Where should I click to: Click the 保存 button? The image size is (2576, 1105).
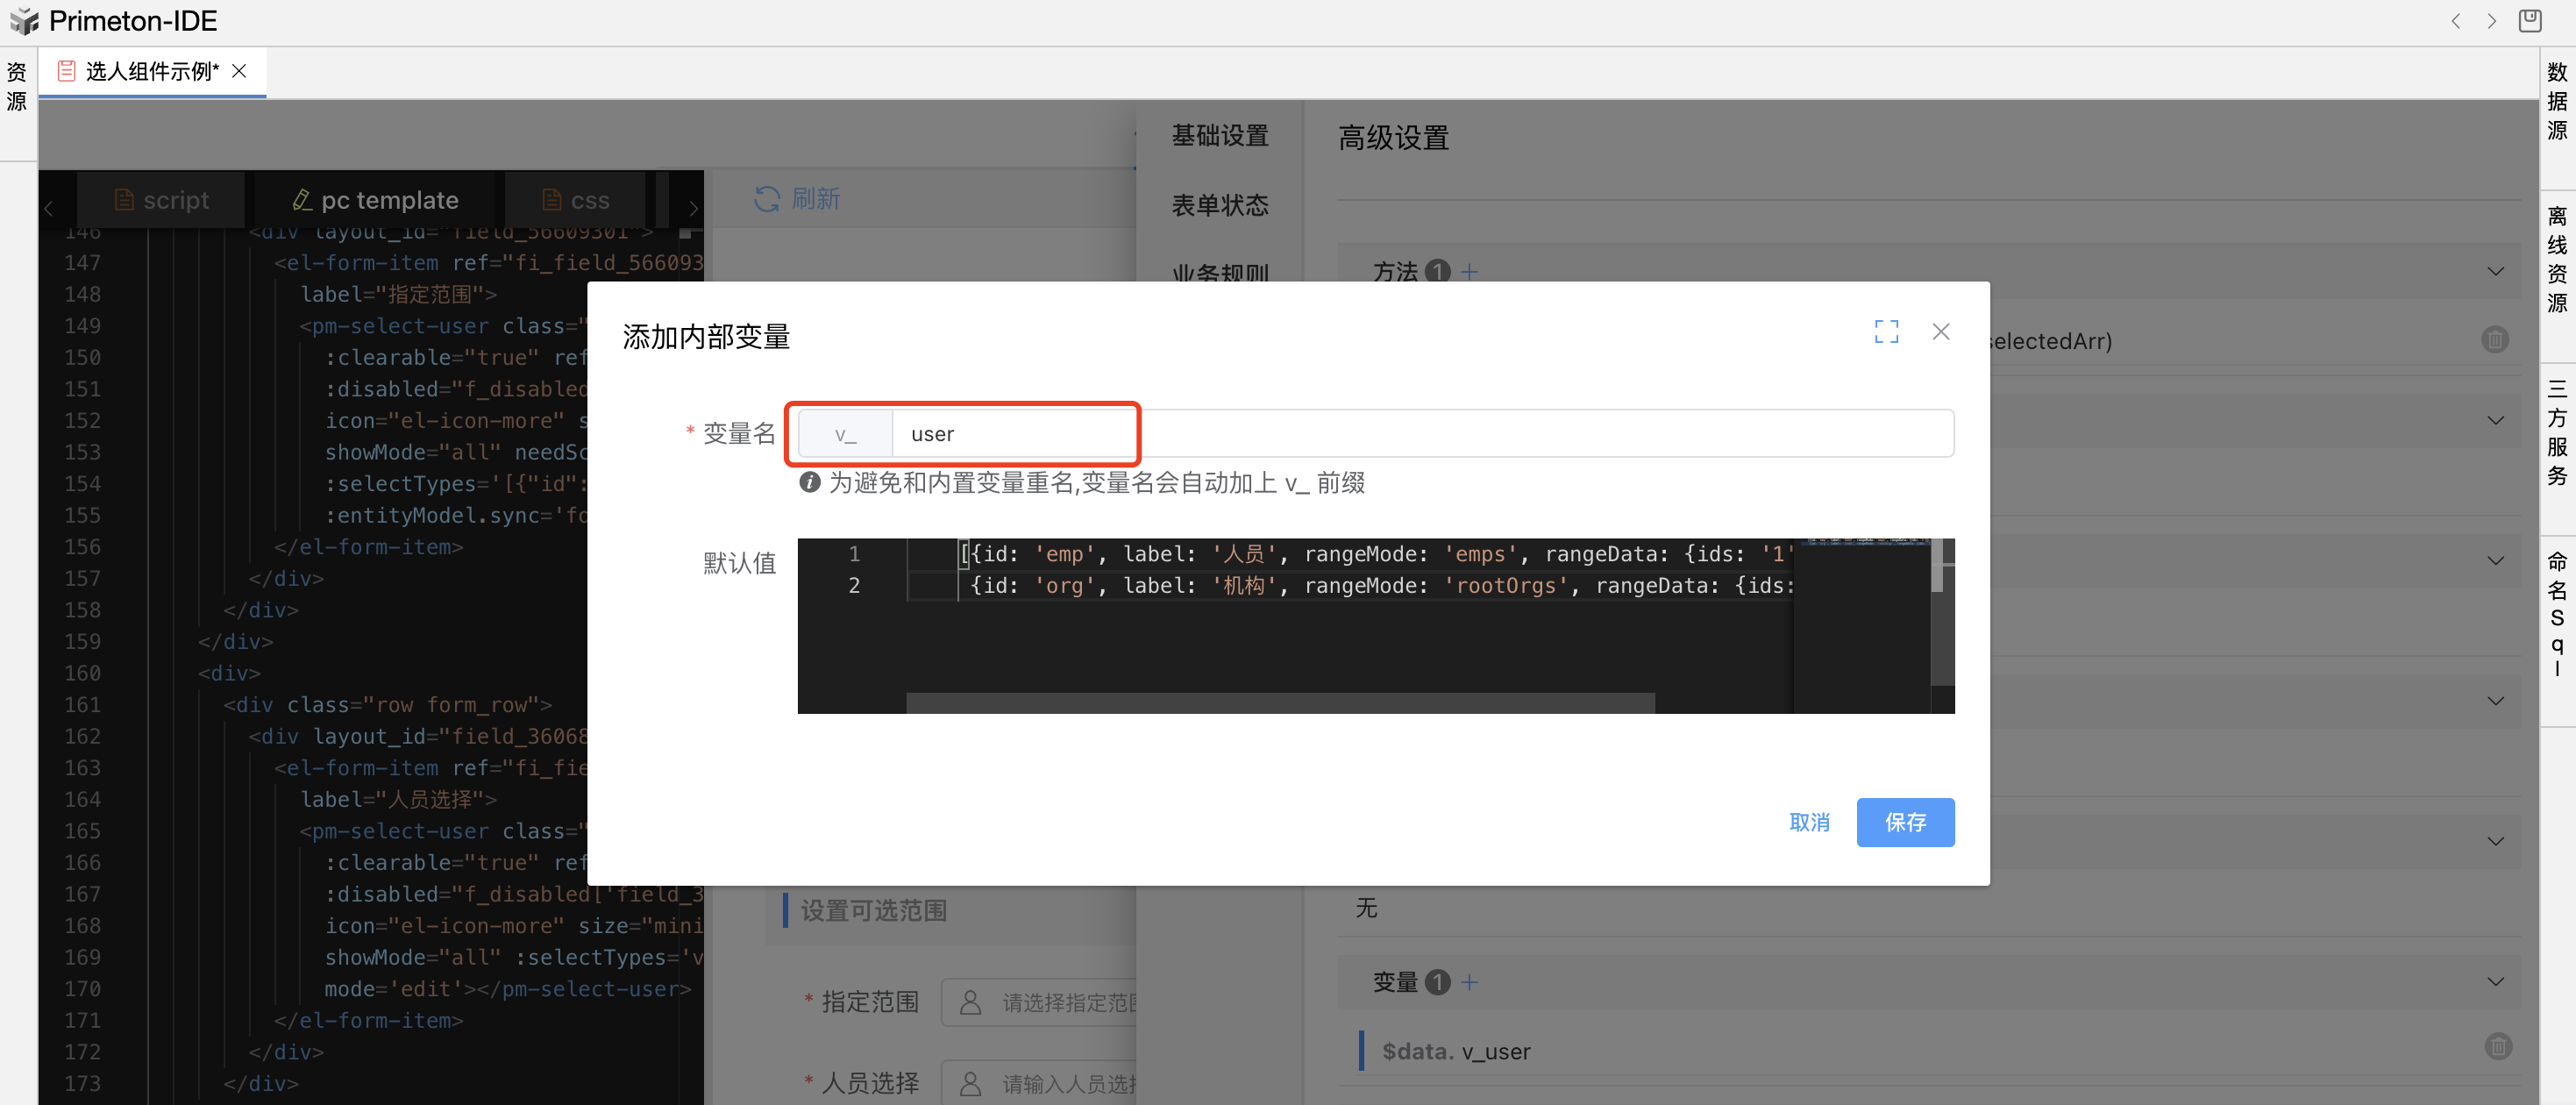tap(1904, 822)
